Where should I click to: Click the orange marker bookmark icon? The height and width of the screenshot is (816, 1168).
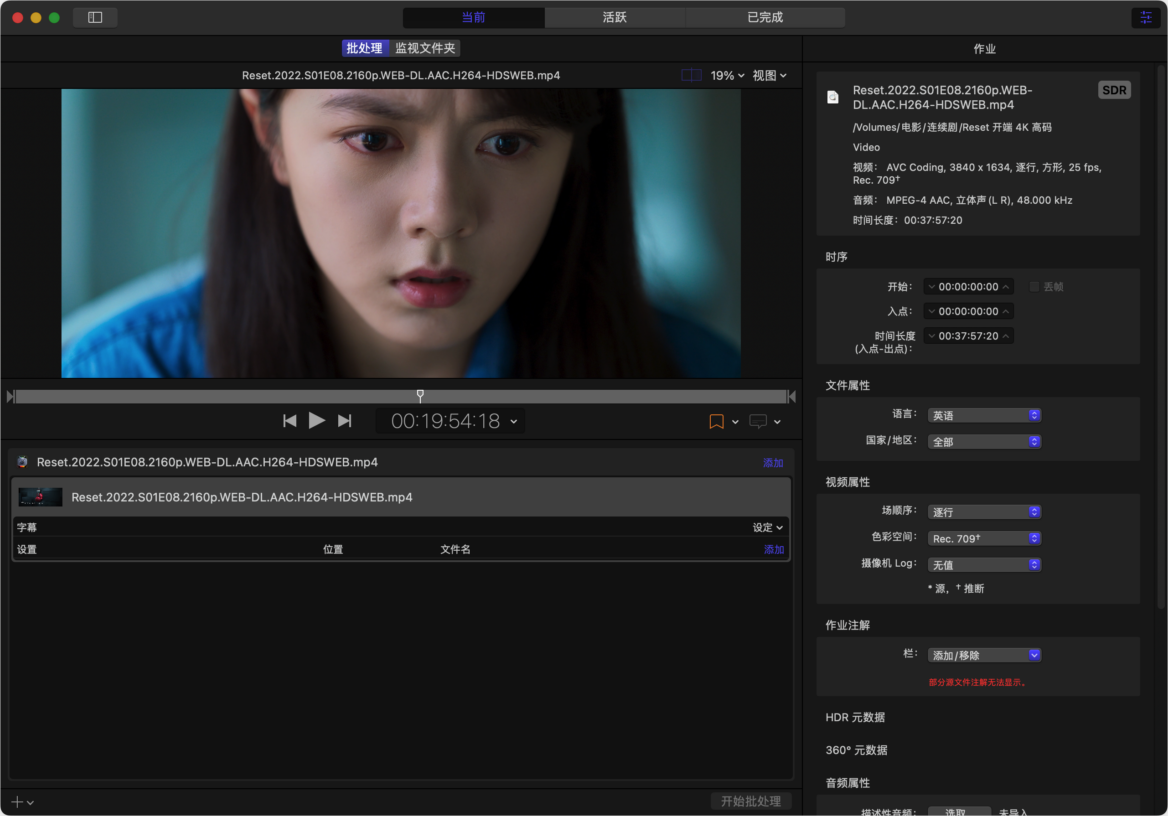pyautogui.click(x=716, y=422)
